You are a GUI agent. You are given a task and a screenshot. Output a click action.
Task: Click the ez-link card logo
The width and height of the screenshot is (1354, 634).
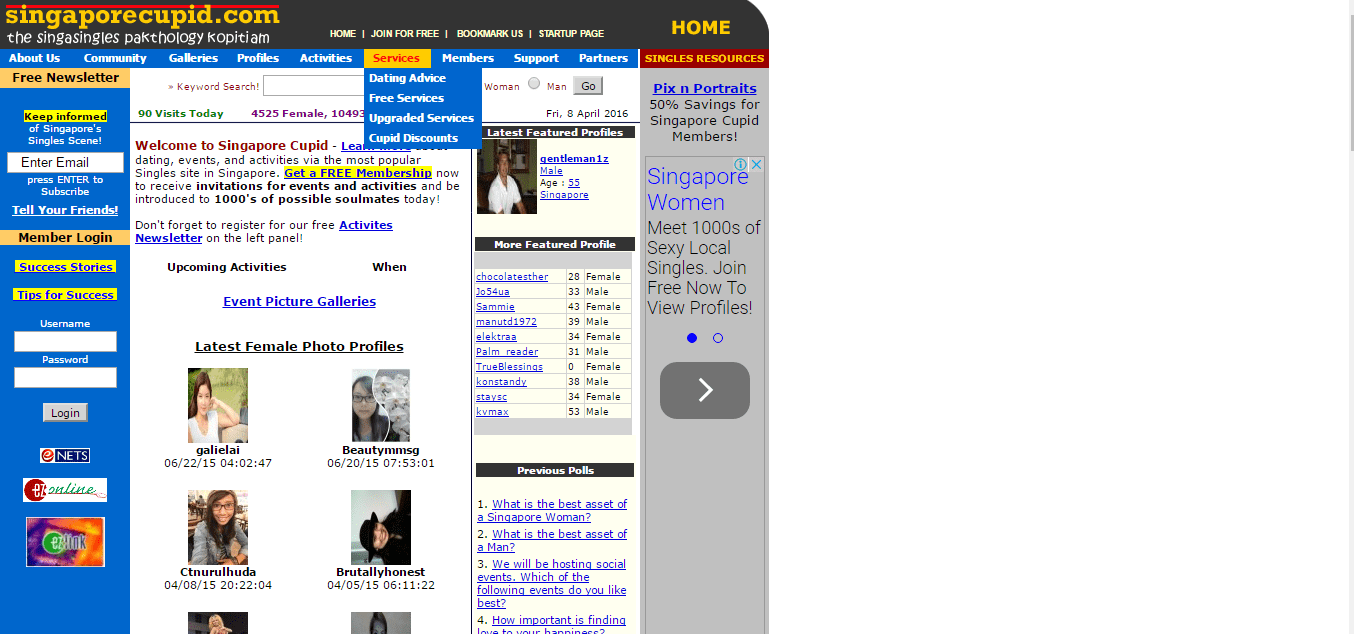(x=65, y=542)
